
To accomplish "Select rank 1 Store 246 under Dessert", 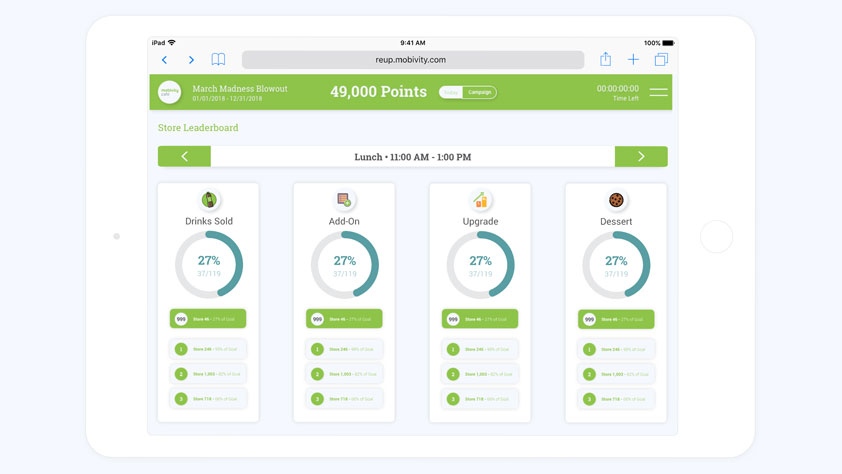I will (616, 349).
